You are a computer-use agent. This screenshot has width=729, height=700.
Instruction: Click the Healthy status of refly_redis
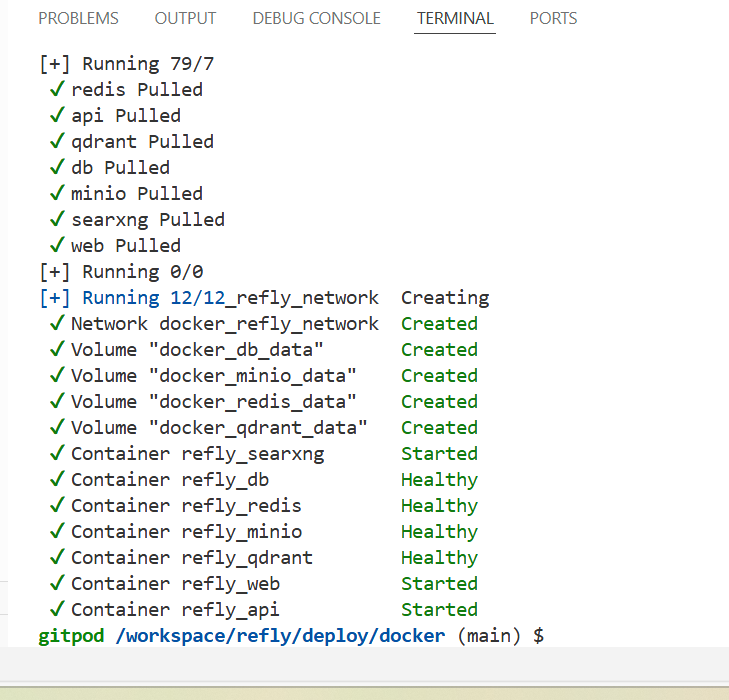click(x=439, y=506)
